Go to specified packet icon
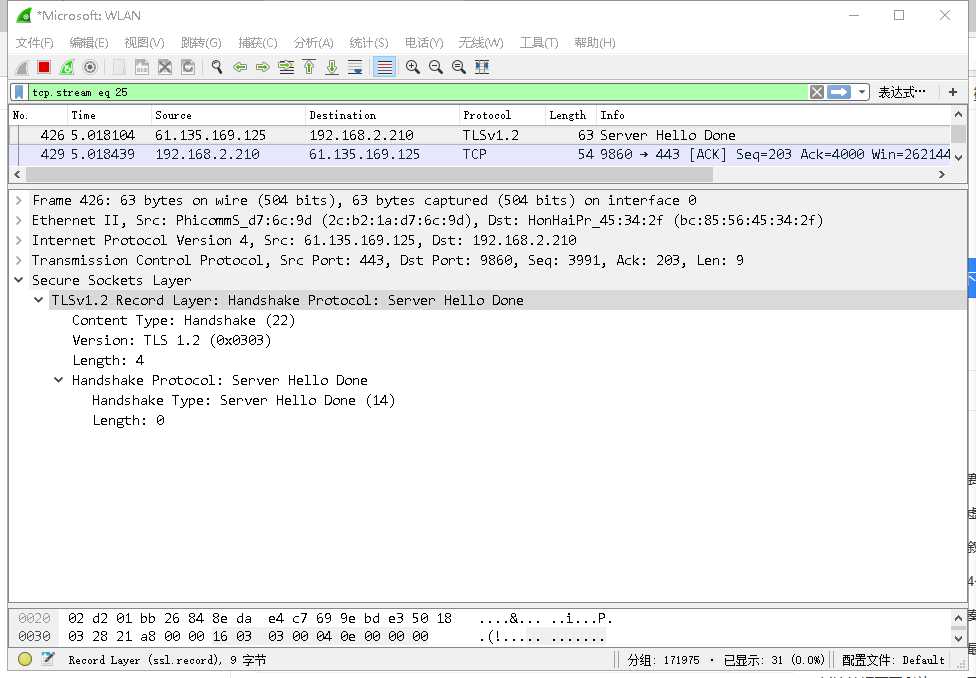 [286, 67]
